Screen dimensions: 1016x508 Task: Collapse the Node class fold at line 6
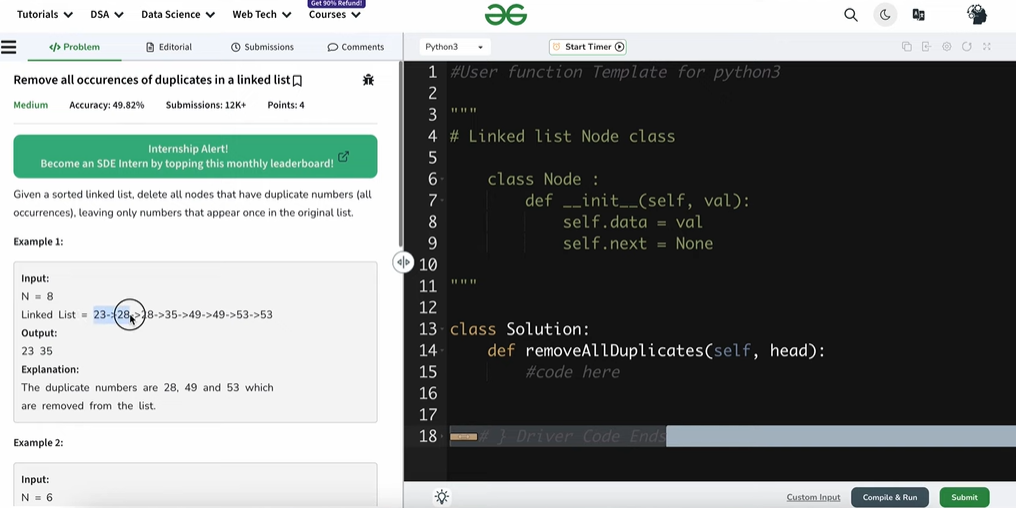[442, 179]
